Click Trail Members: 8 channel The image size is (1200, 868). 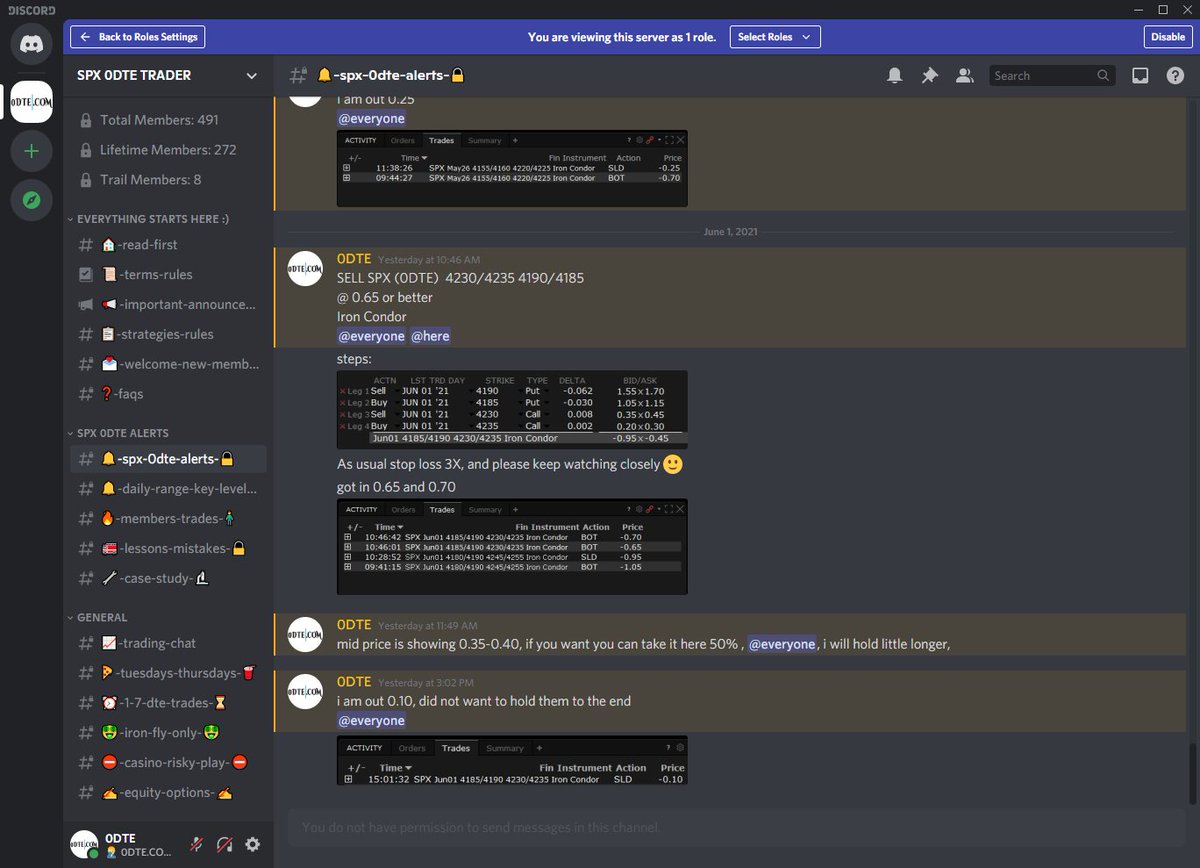[x=168, y=180]
